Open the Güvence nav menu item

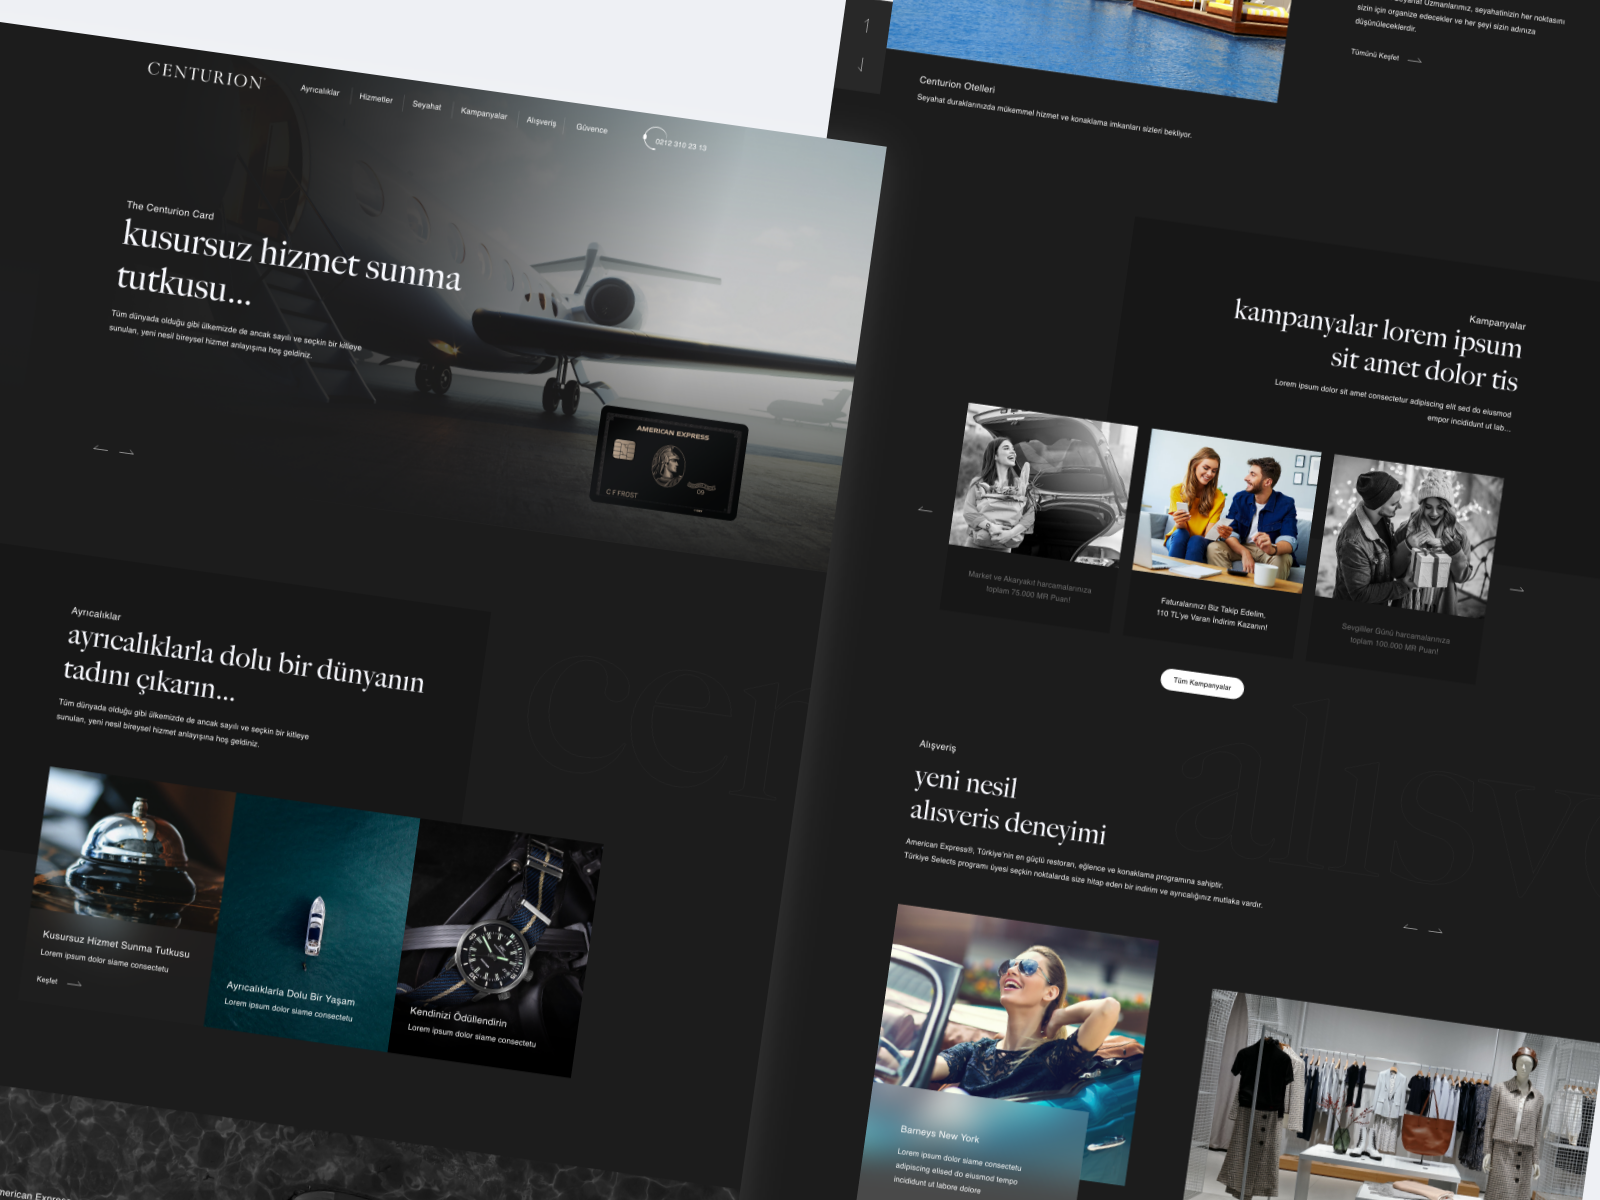point(592,128)
